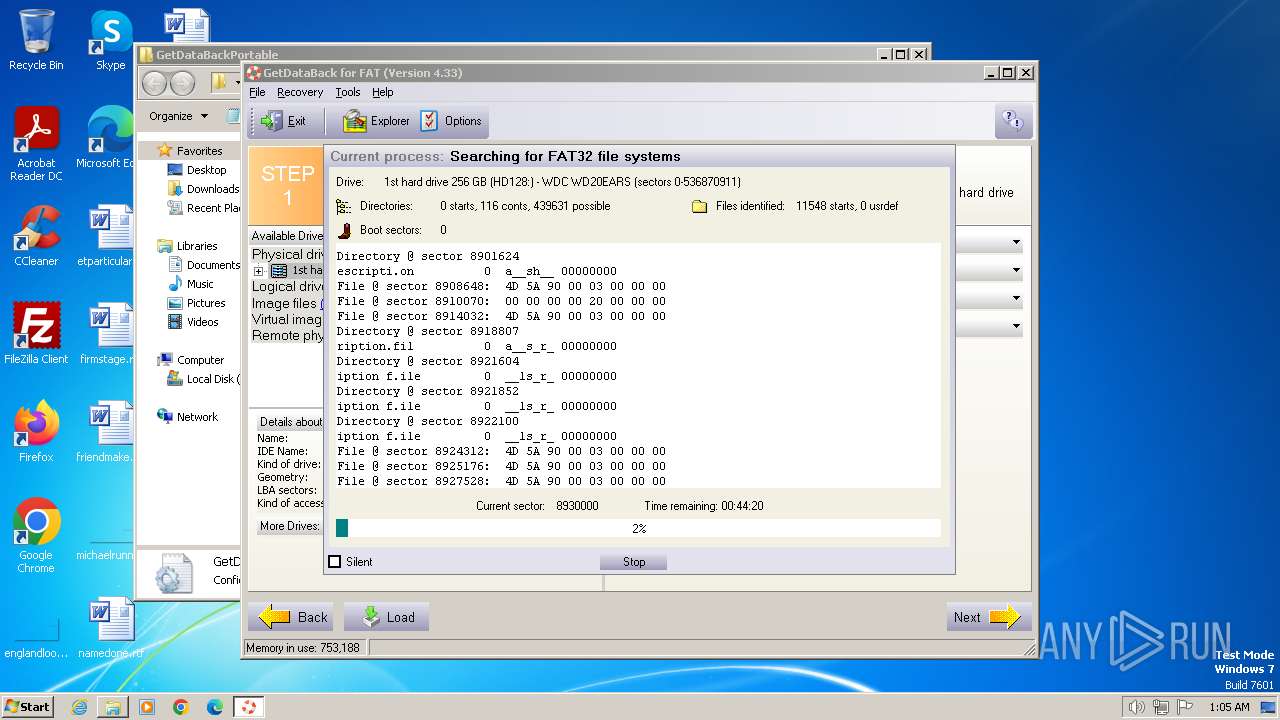1280x720 pixels.
Task: Click the Back button
Action: (291, 617)
